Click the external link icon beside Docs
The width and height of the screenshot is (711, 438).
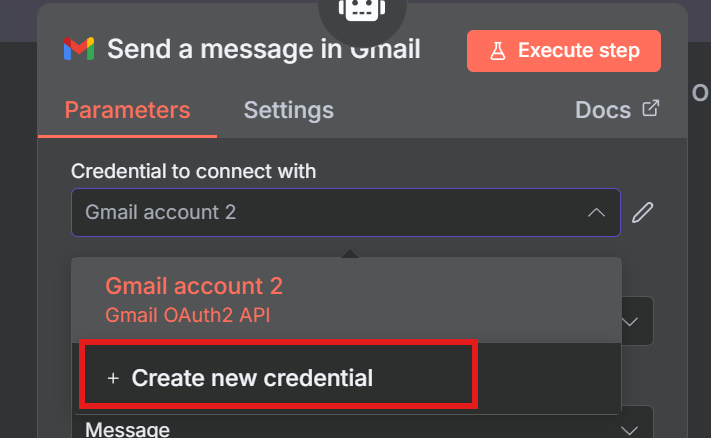(651, 109)
